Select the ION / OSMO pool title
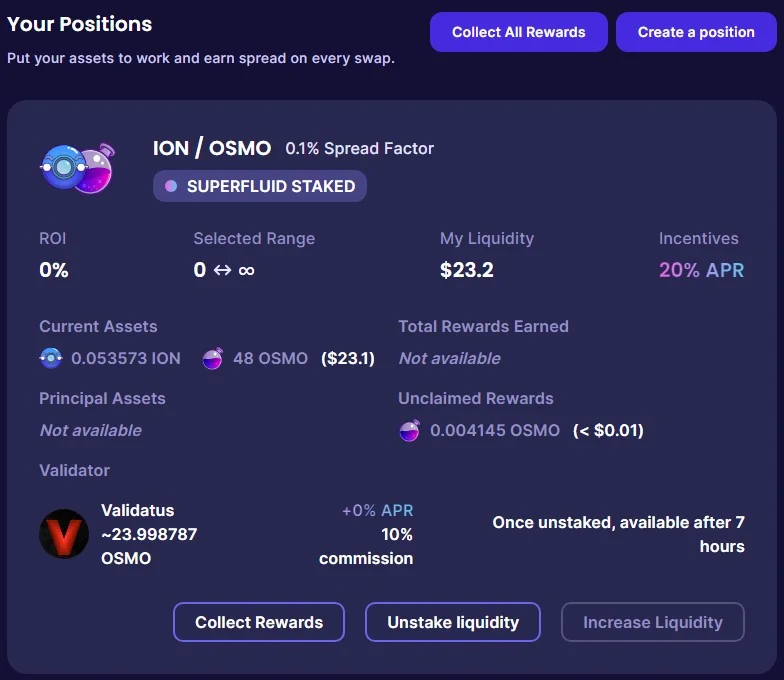 coord(212,148)
